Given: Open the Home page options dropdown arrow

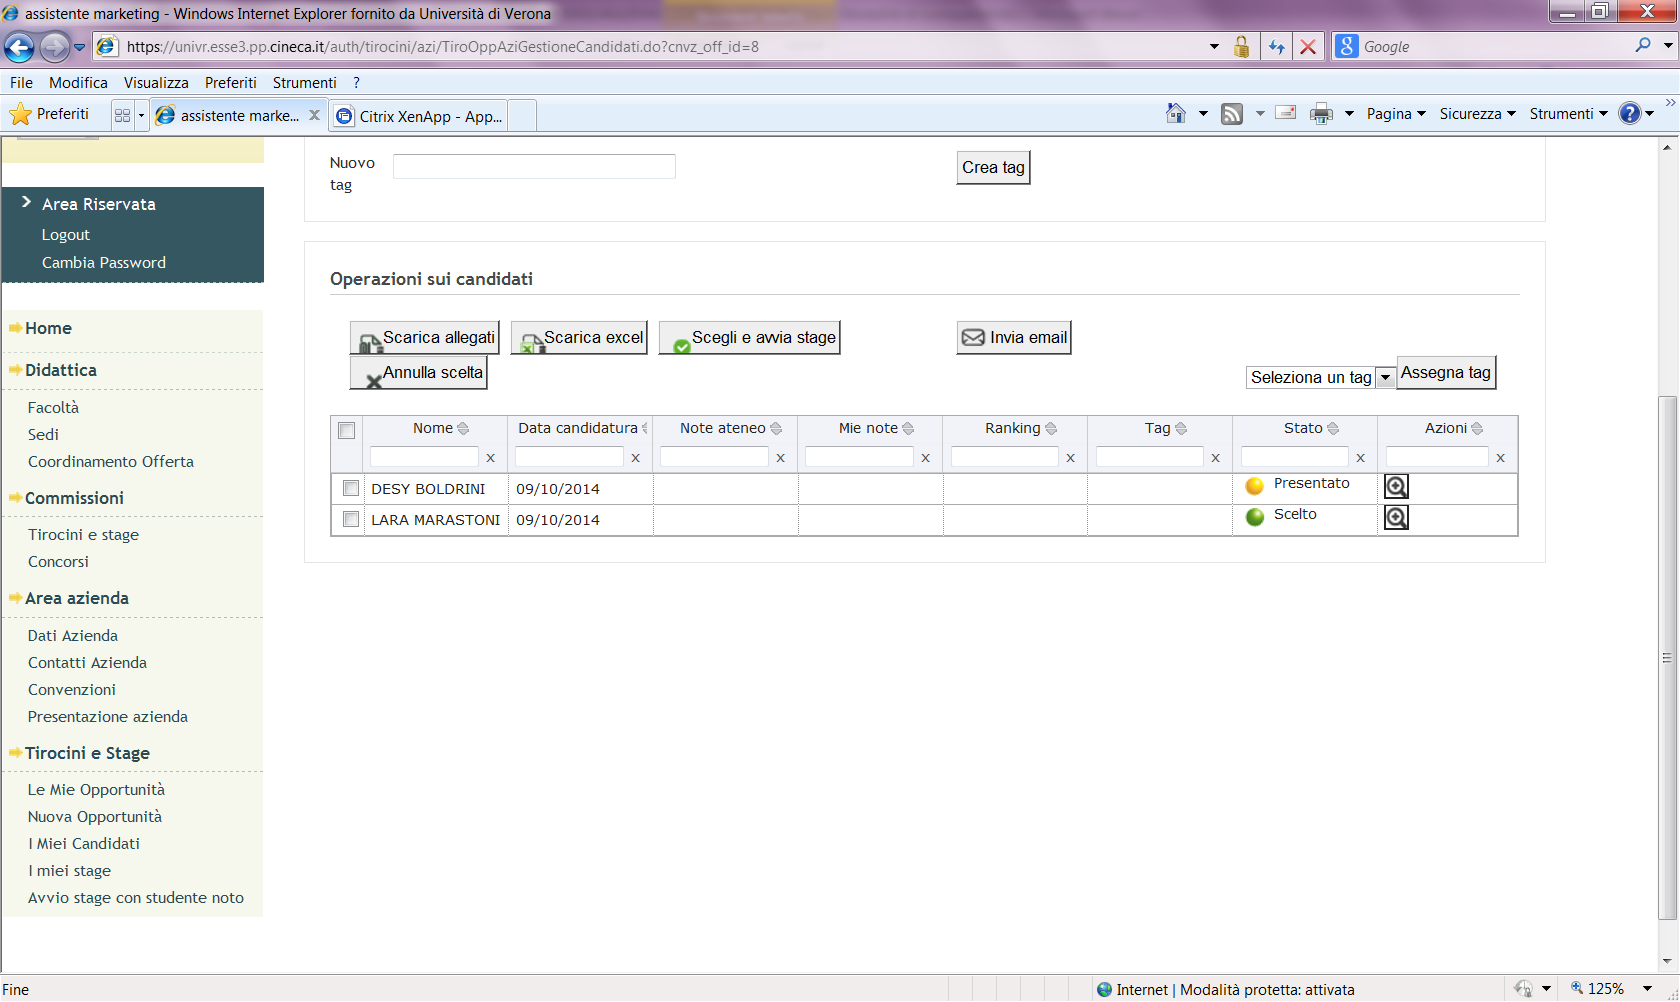Looking at the screenshot, I should [1203, 114].
